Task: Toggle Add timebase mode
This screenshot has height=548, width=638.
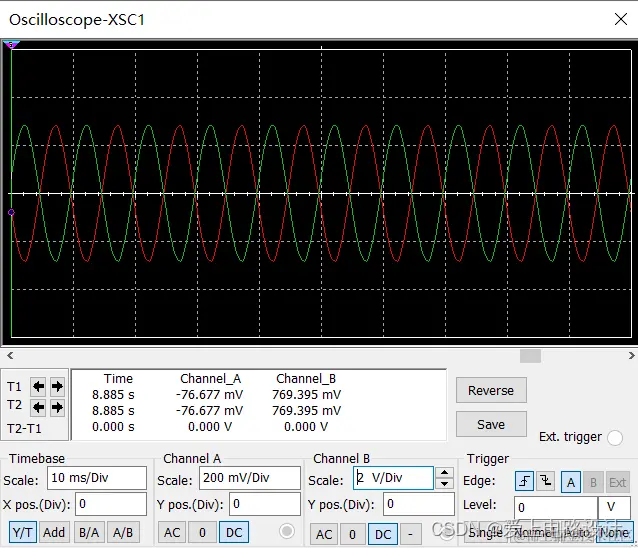Action: pos(54,532)
